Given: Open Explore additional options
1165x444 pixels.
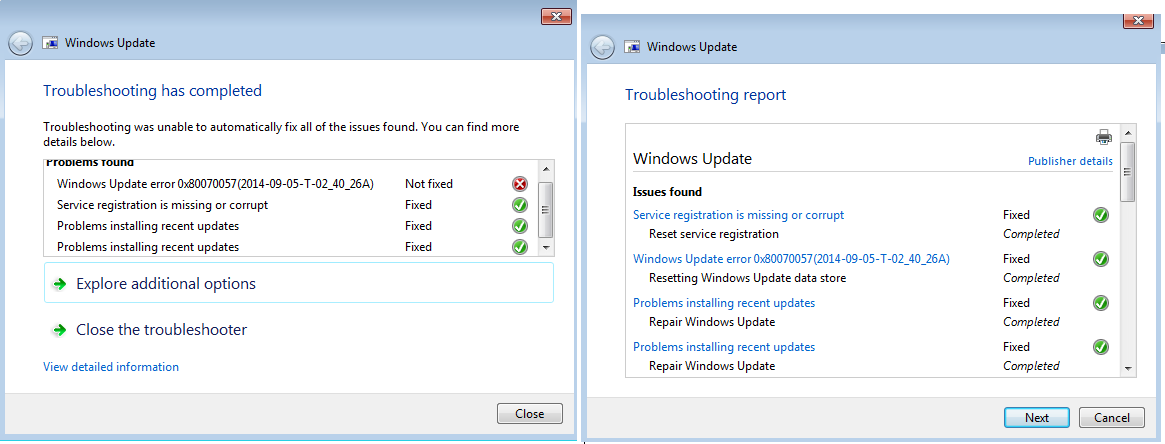Looking at the screenshot, I should click(299, 283).
